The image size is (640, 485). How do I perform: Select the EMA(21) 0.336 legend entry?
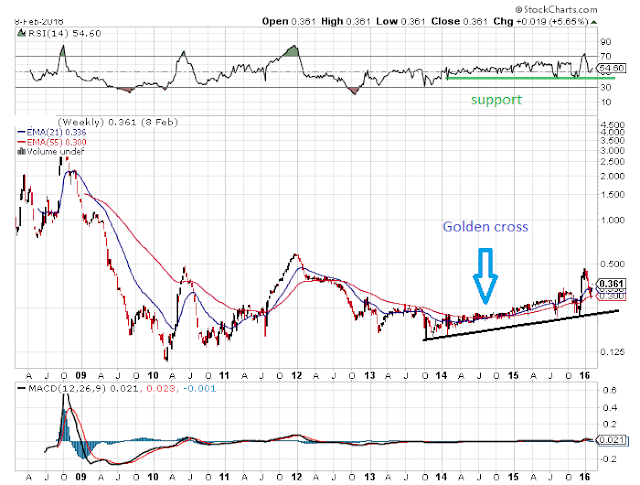click(x=52, y=132)
